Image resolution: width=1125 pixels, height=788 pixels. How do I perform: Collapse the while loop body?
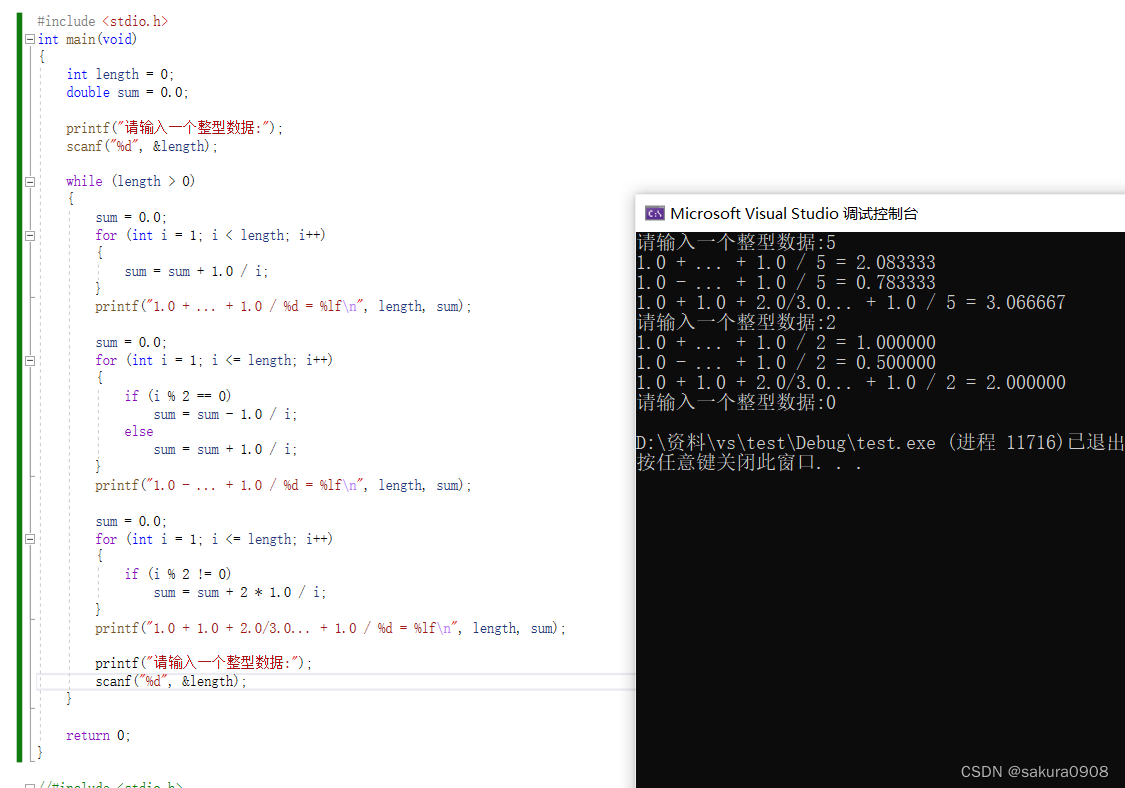click(x=29, y=180)
